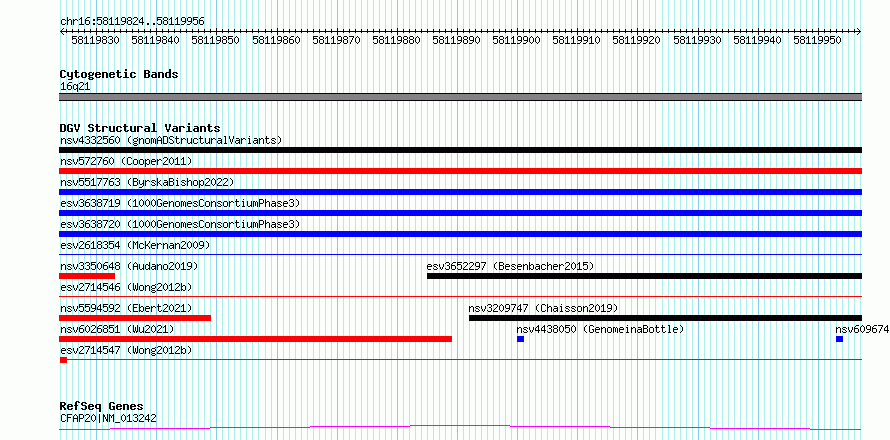Select the blue esv3638719 variant bar
Viewport: 890px width, 440px height.
point(460,213)
